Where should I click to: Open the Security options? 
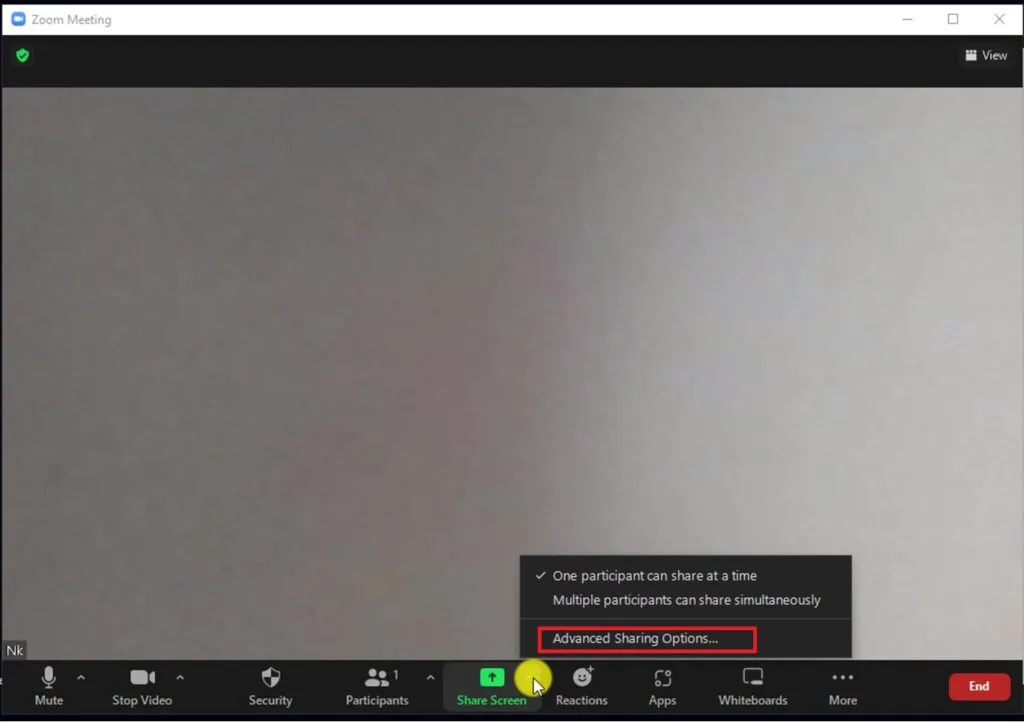pyautogui.click(x=269, y=686)
